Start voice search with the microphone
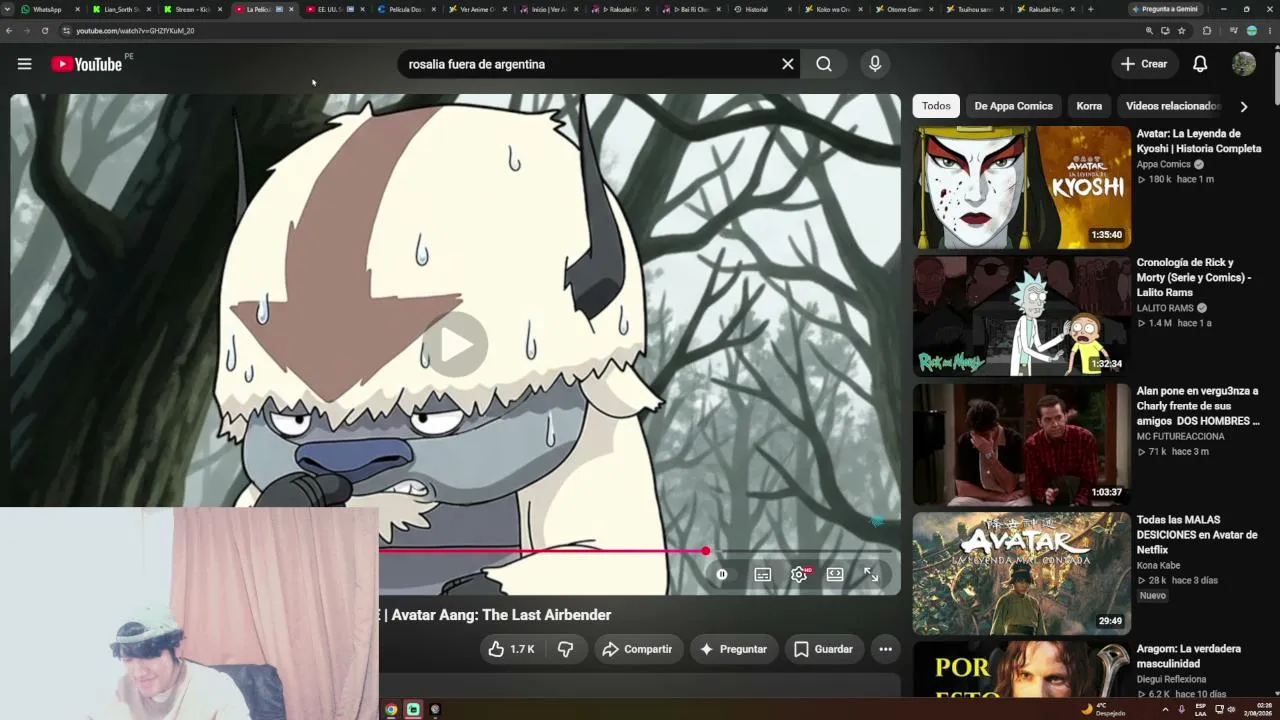Screen dimensions: 1280x720 875,64
